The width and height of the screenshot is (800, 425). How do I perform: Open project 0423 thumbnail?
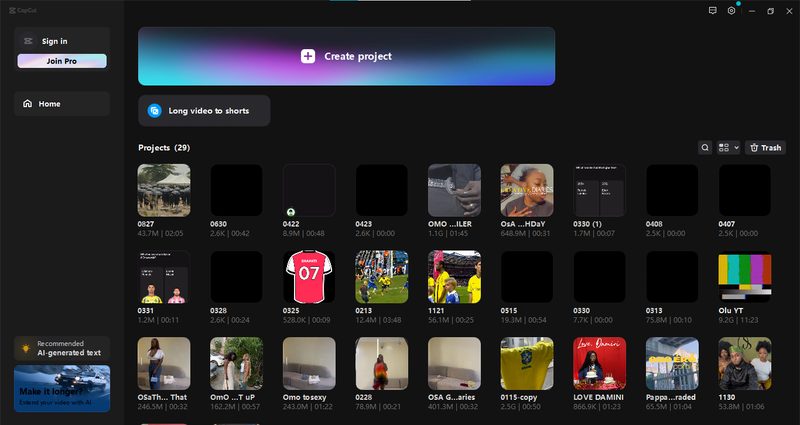pyautogui.click(x=382, y=190)
